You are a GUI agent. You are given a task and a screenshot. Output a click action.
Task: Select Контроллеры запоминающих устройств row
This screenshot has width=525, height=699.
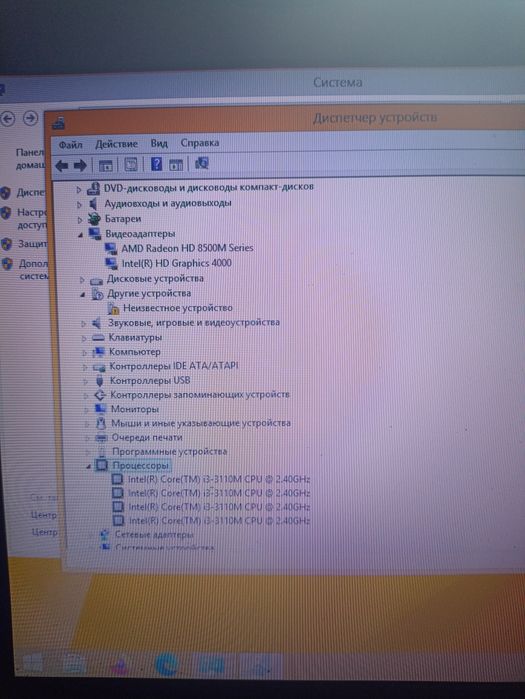pos(200,395)
